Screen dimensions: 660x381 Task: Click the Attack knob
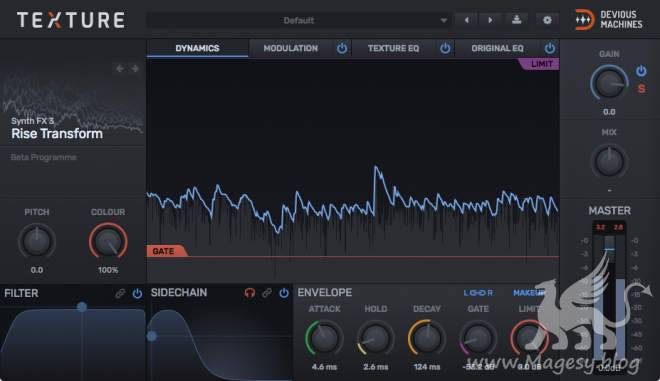324,338
